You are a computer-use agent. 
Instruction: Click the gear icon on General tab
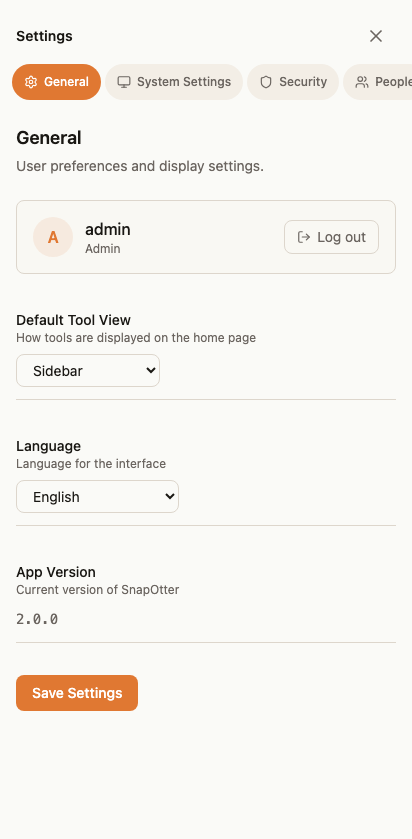(x=31, y=82)
